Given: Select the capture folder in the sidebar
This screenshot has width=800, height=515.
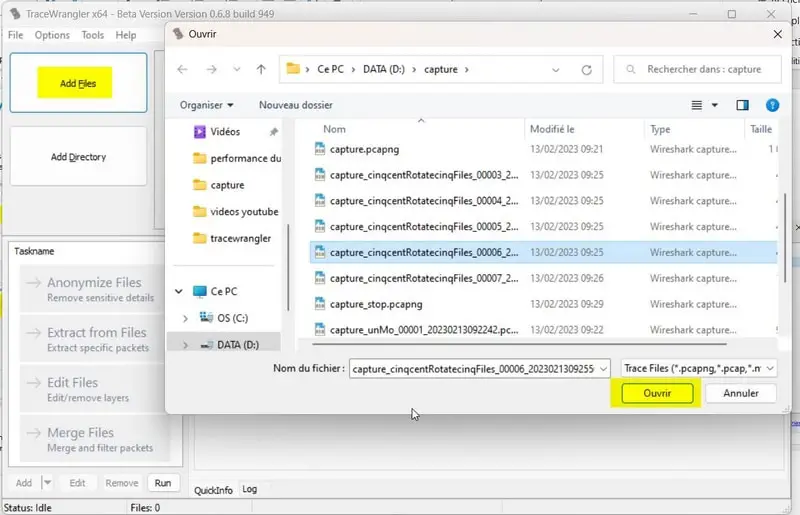Looking at the screenshot, I should (x=219, y=185).
